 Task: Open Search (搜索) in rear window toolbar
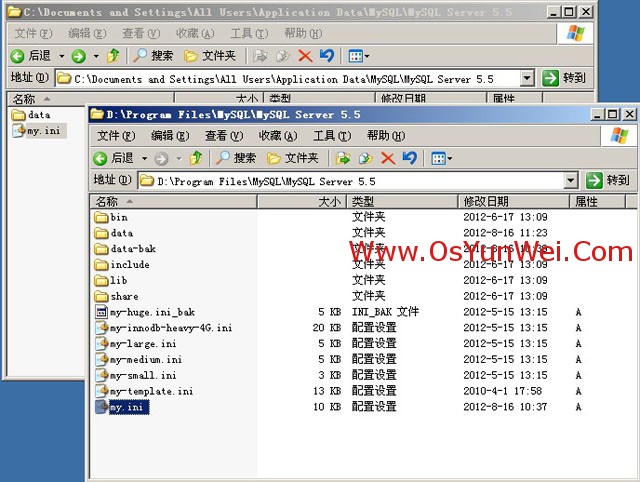[153, 56]
